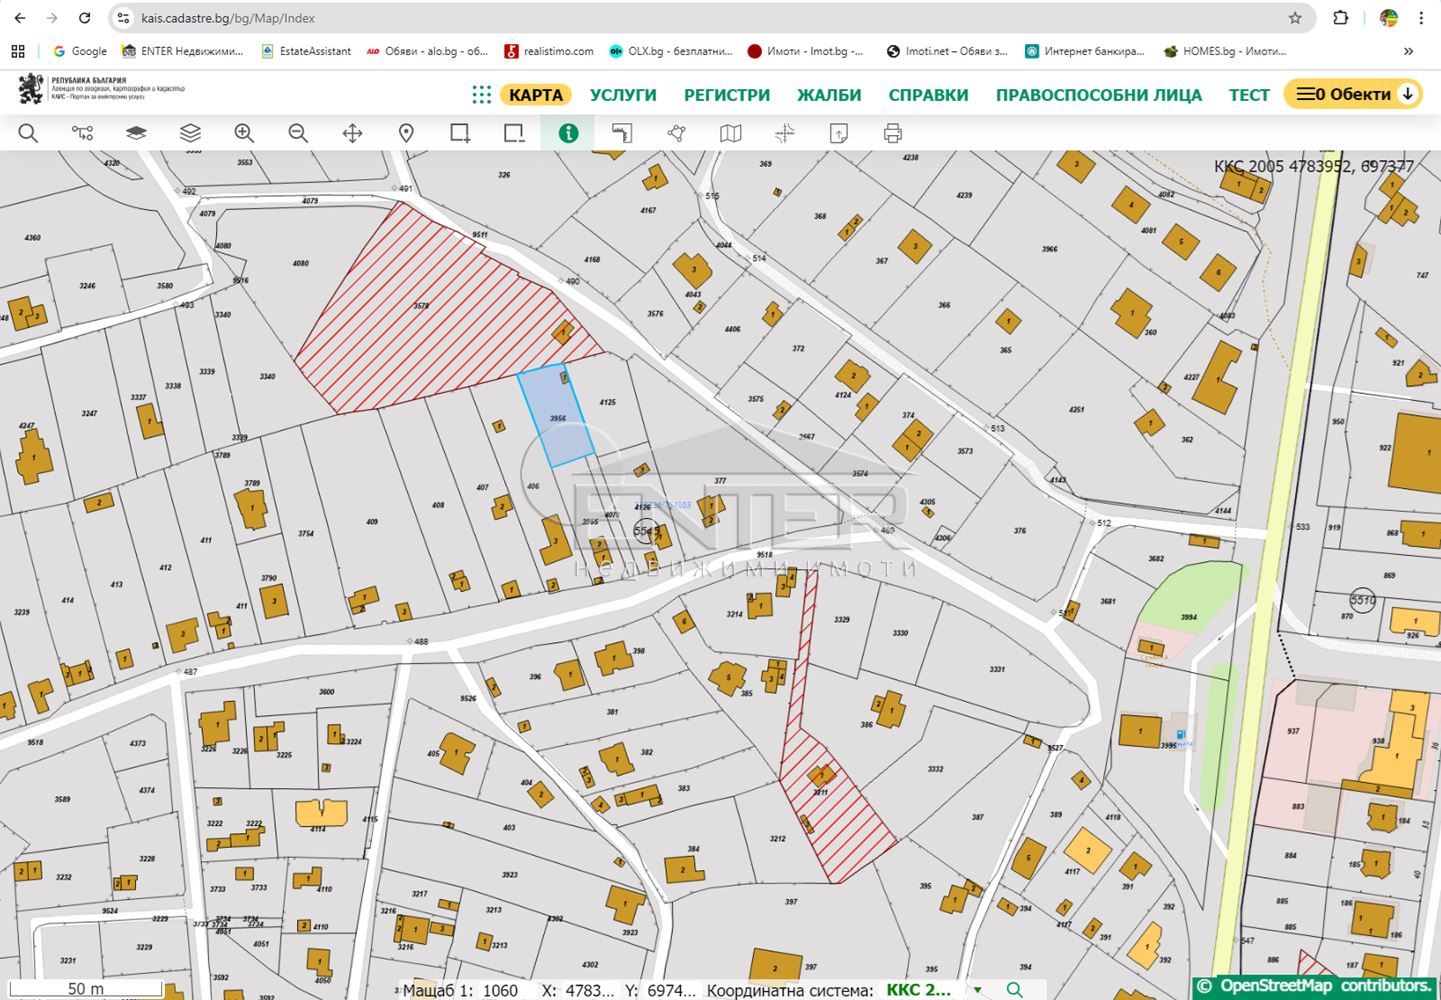Toggle the remove-from-selection rectangle tool

[x=514, y=133]
